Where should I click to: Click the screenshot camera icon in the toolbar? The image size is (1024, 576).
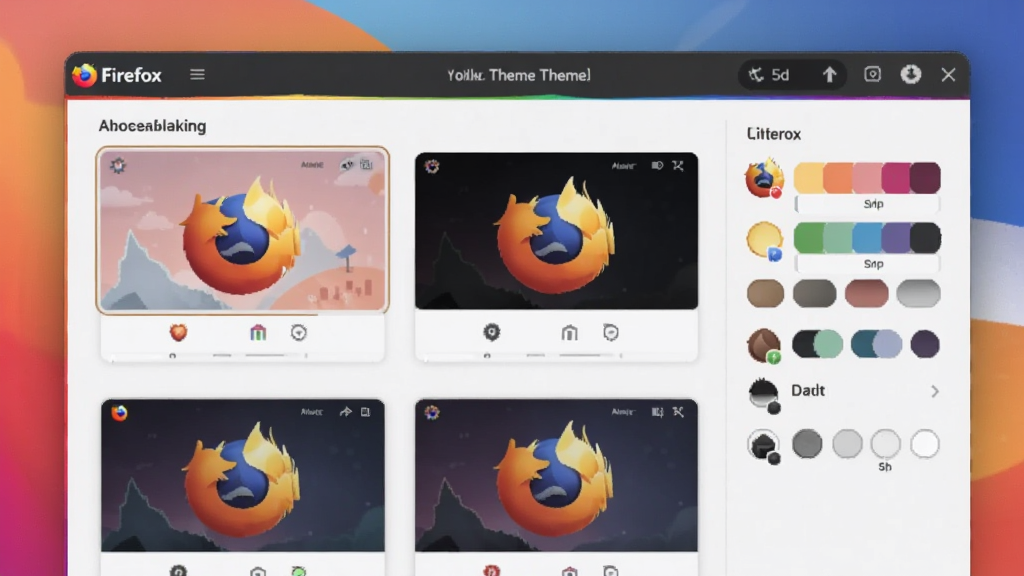coord(872,74)
